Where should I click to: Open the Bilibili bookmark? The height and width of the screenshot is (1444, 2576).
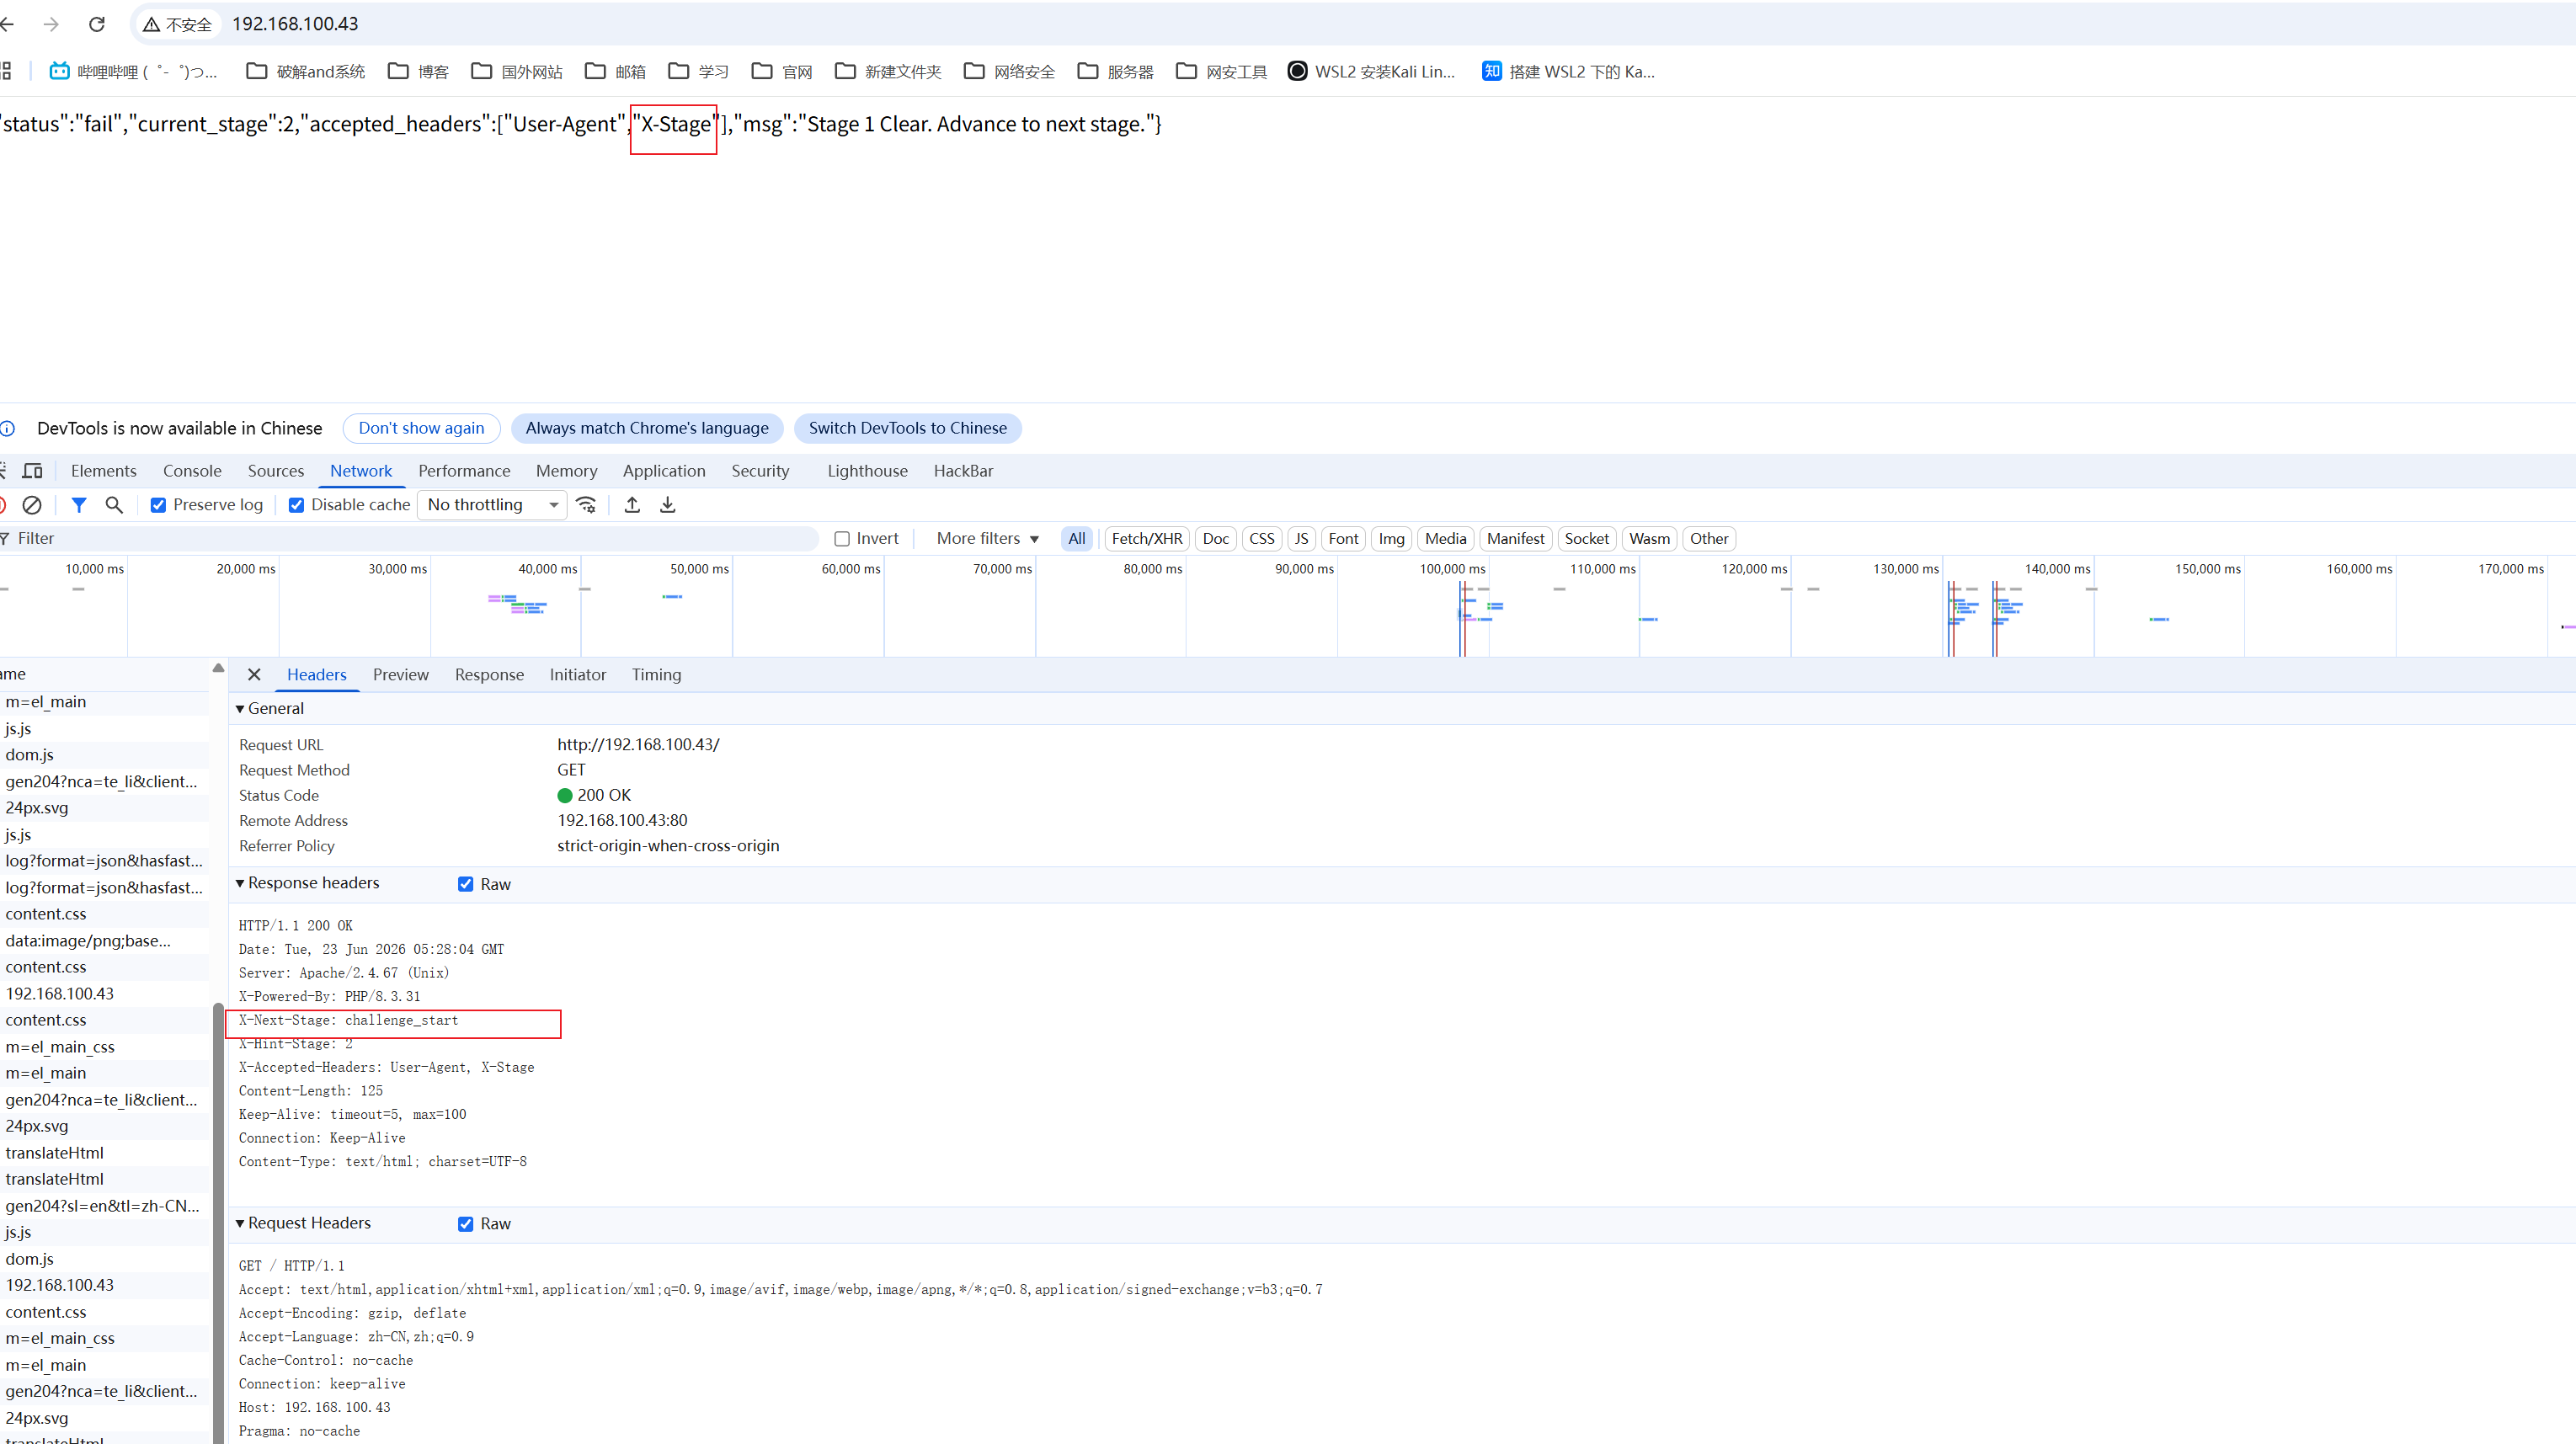133,71
